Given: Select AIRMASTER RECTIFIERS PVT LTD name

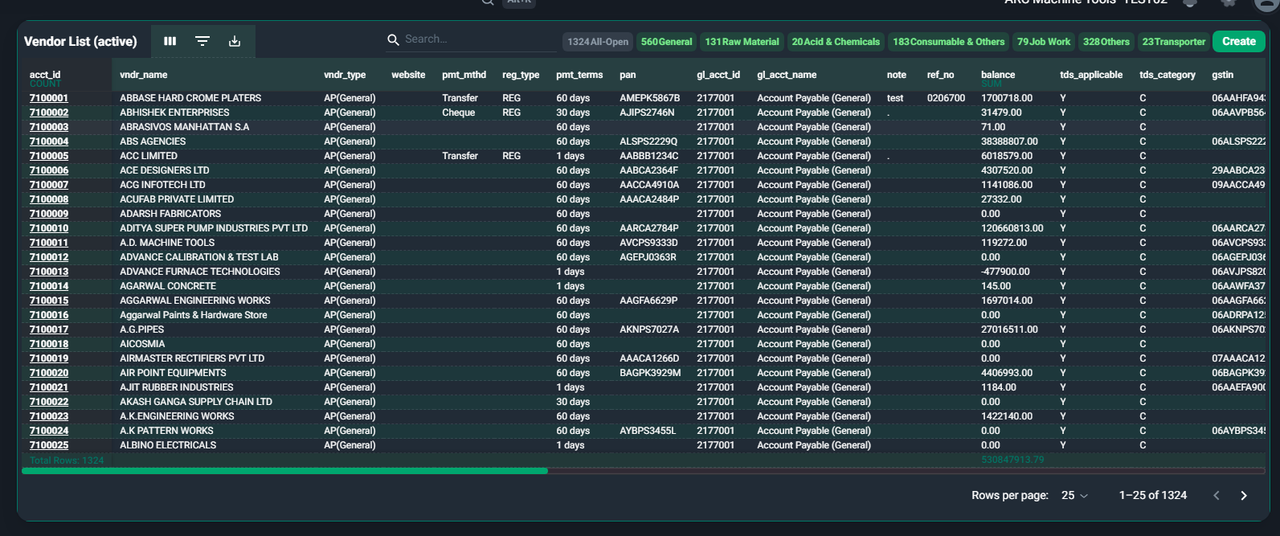Looking at the screenshot, I should [x=192, y=358].
